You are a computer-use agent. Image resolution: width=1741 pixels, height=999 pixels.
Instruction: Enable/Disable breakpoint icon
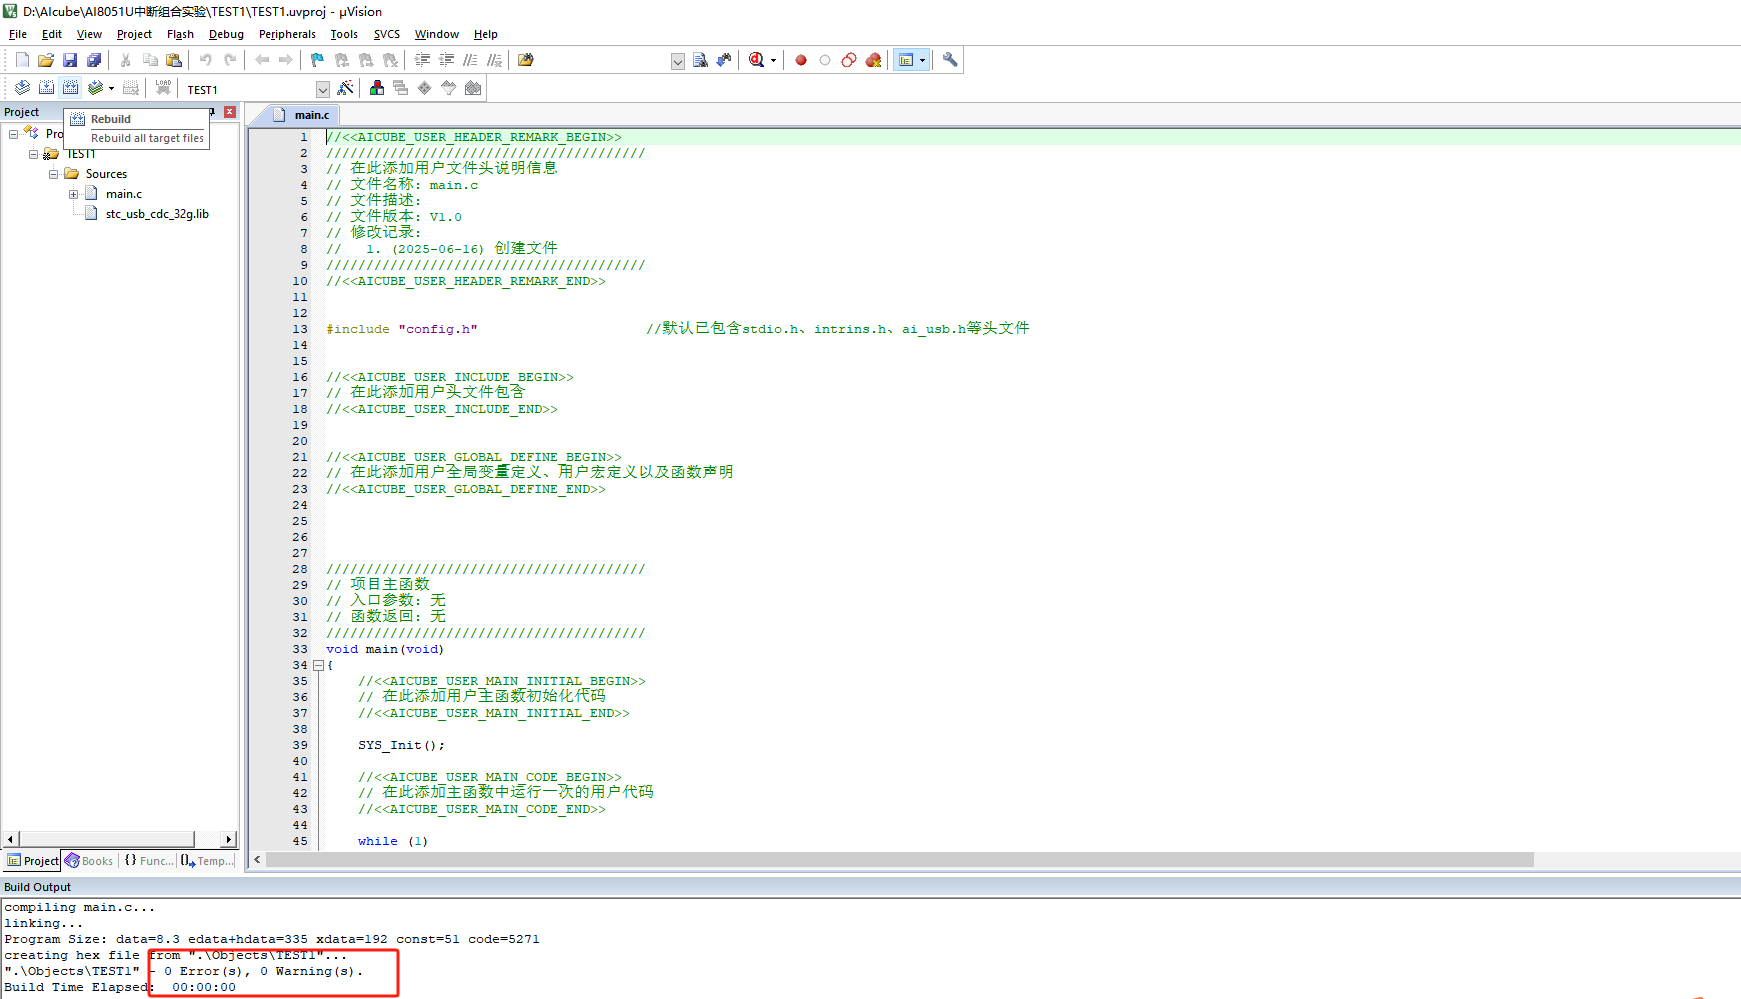coord(825,60)
